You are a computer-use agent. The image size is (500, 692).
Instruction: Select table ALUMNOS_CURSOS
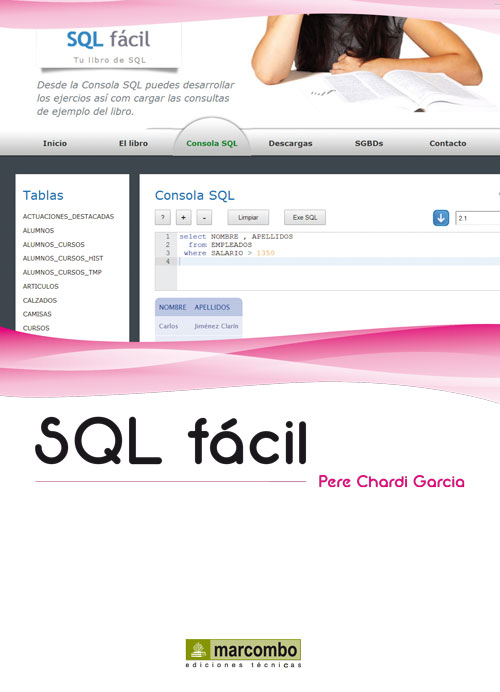[53, 244]
